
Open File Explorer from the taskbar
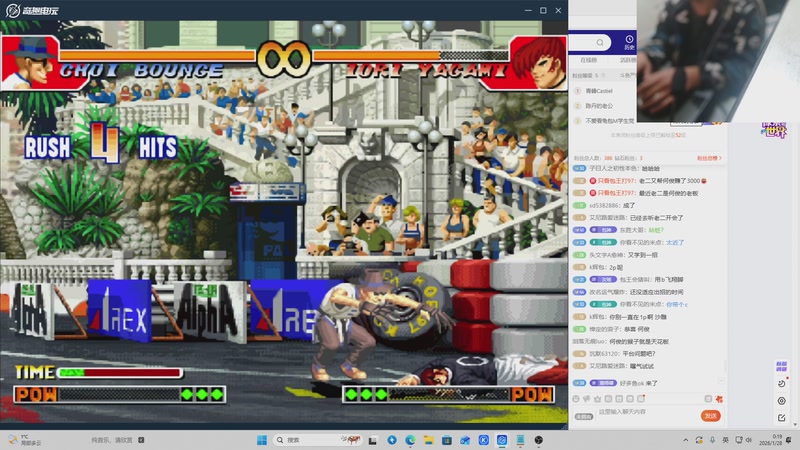coord(429,440)
